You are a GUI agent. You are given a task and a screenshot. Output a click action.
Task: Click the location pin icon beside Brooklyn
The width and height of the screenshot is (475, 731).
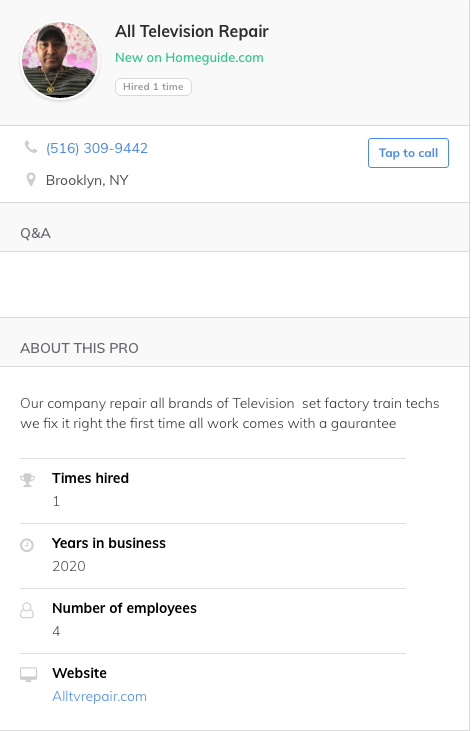click(x=31, y=179)
